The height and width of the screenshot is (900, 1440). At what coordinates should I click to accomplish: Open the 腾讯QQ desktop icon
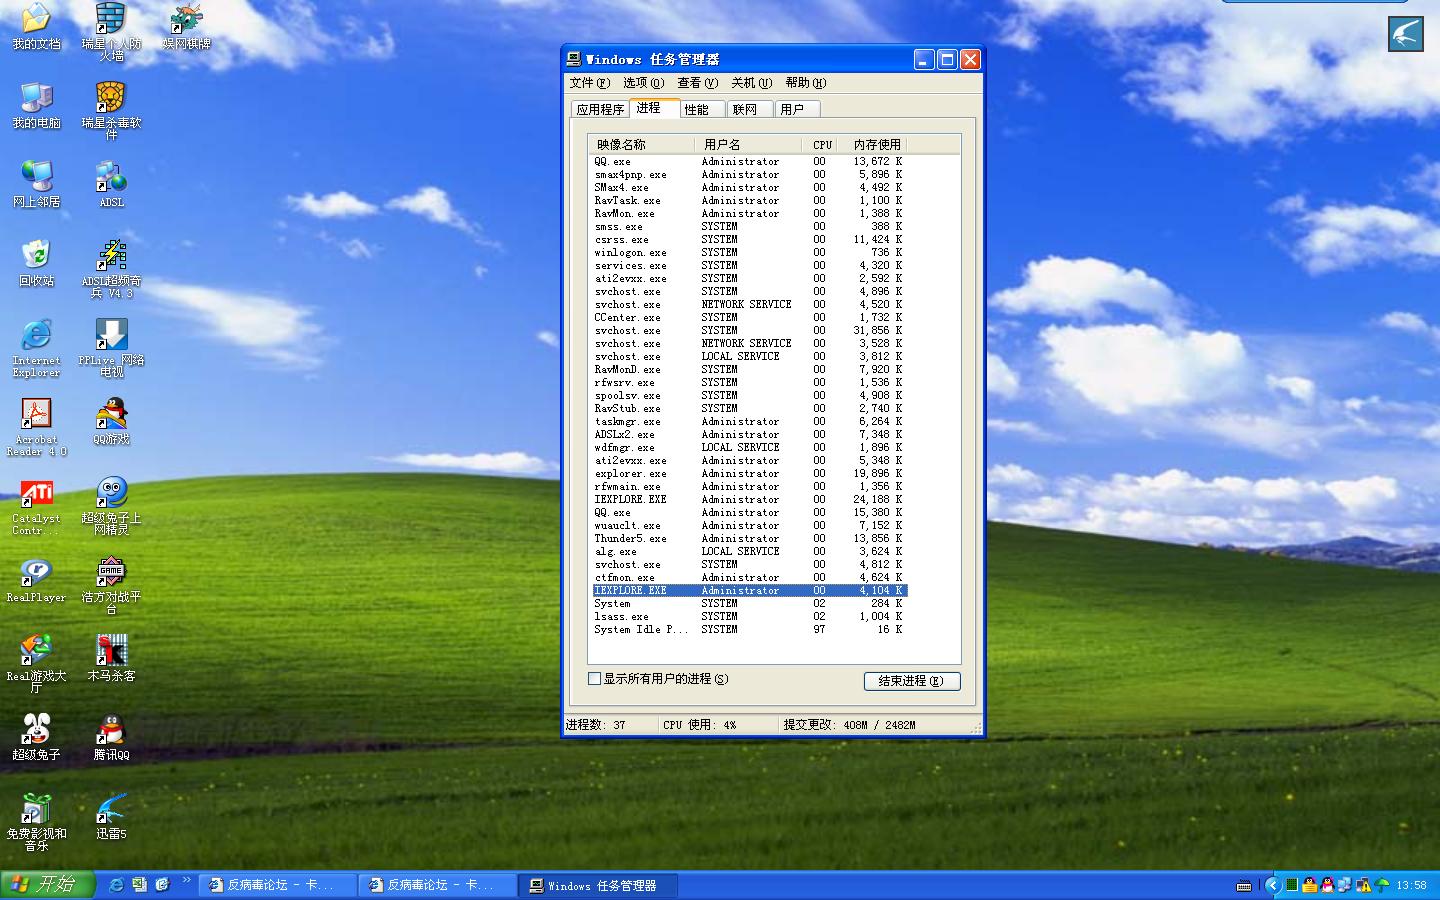(111, 732)
